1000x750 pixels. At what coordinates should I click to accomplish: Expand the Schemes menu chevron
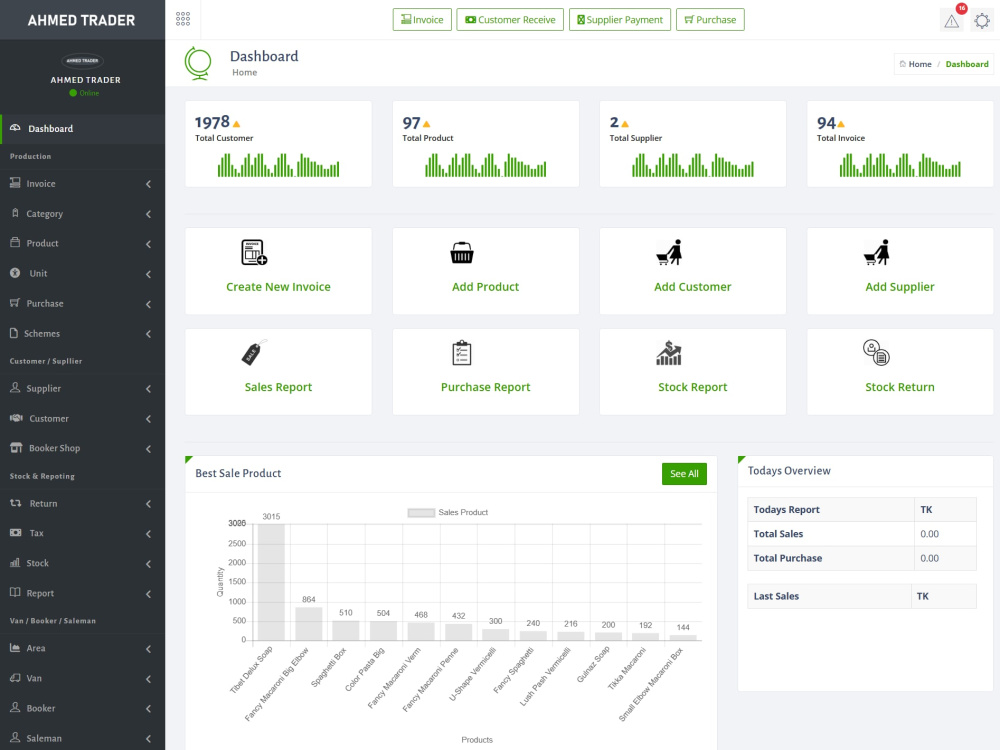(x=149, y=334)
